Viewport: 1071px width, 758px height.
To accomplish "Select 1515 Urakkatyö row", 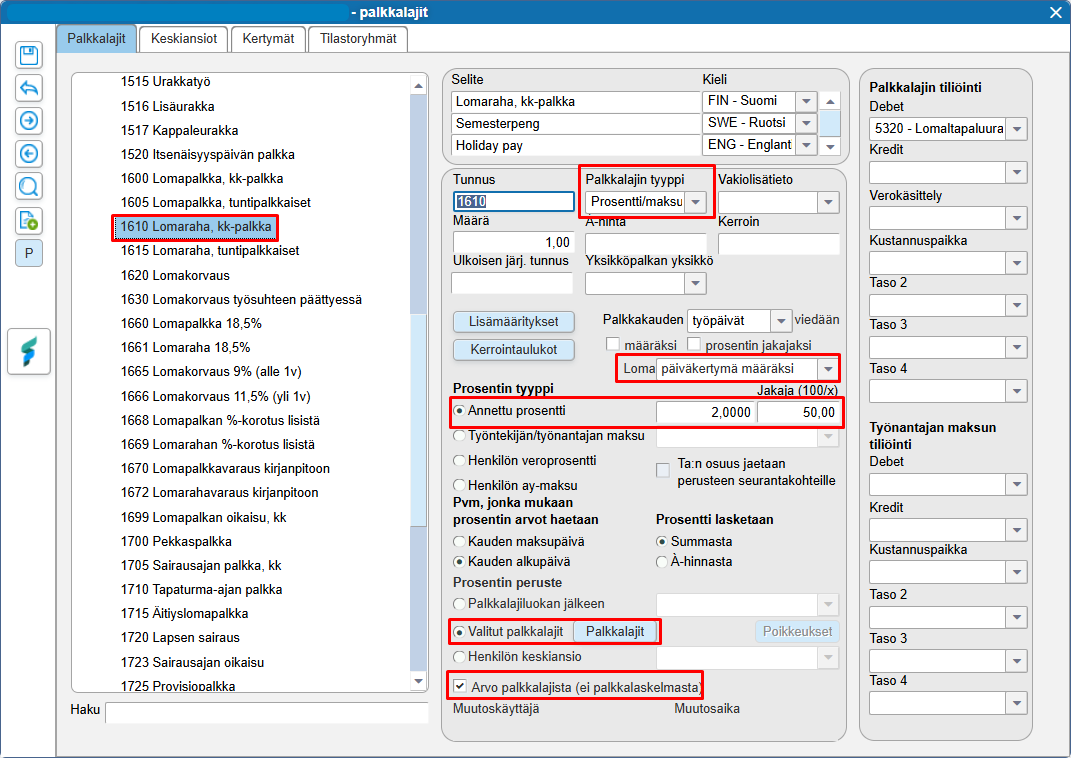I will (165, 82).
